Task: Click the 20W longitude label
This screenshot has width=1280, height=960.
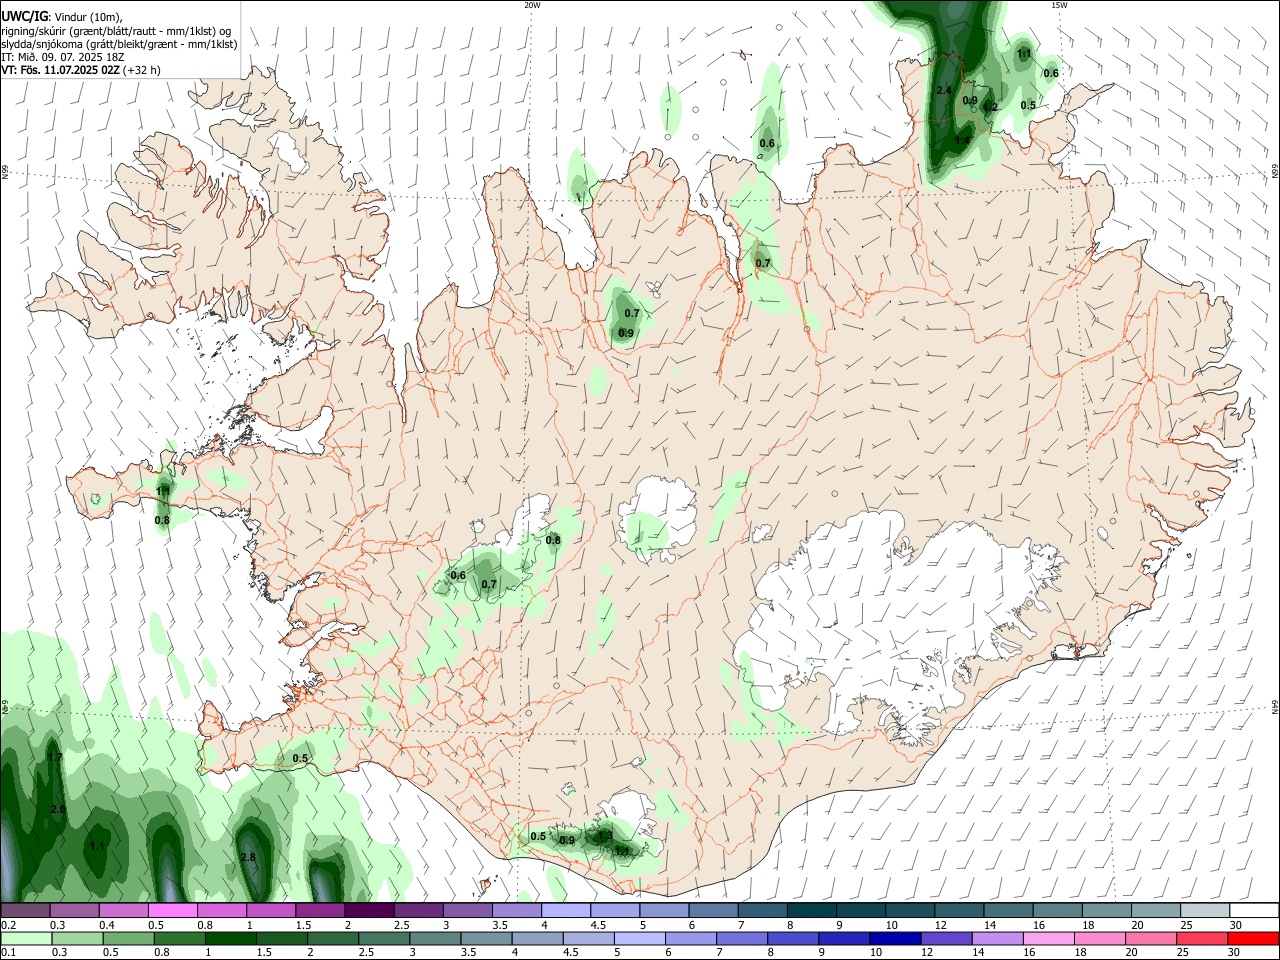Action: tap(532, 5)
